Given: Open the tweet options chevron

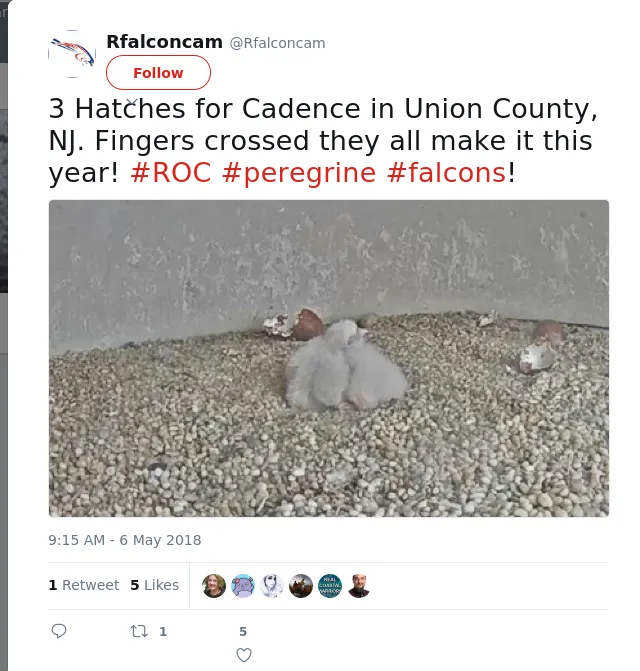Looking at the screenshot, I should click(x=131, y=102).
